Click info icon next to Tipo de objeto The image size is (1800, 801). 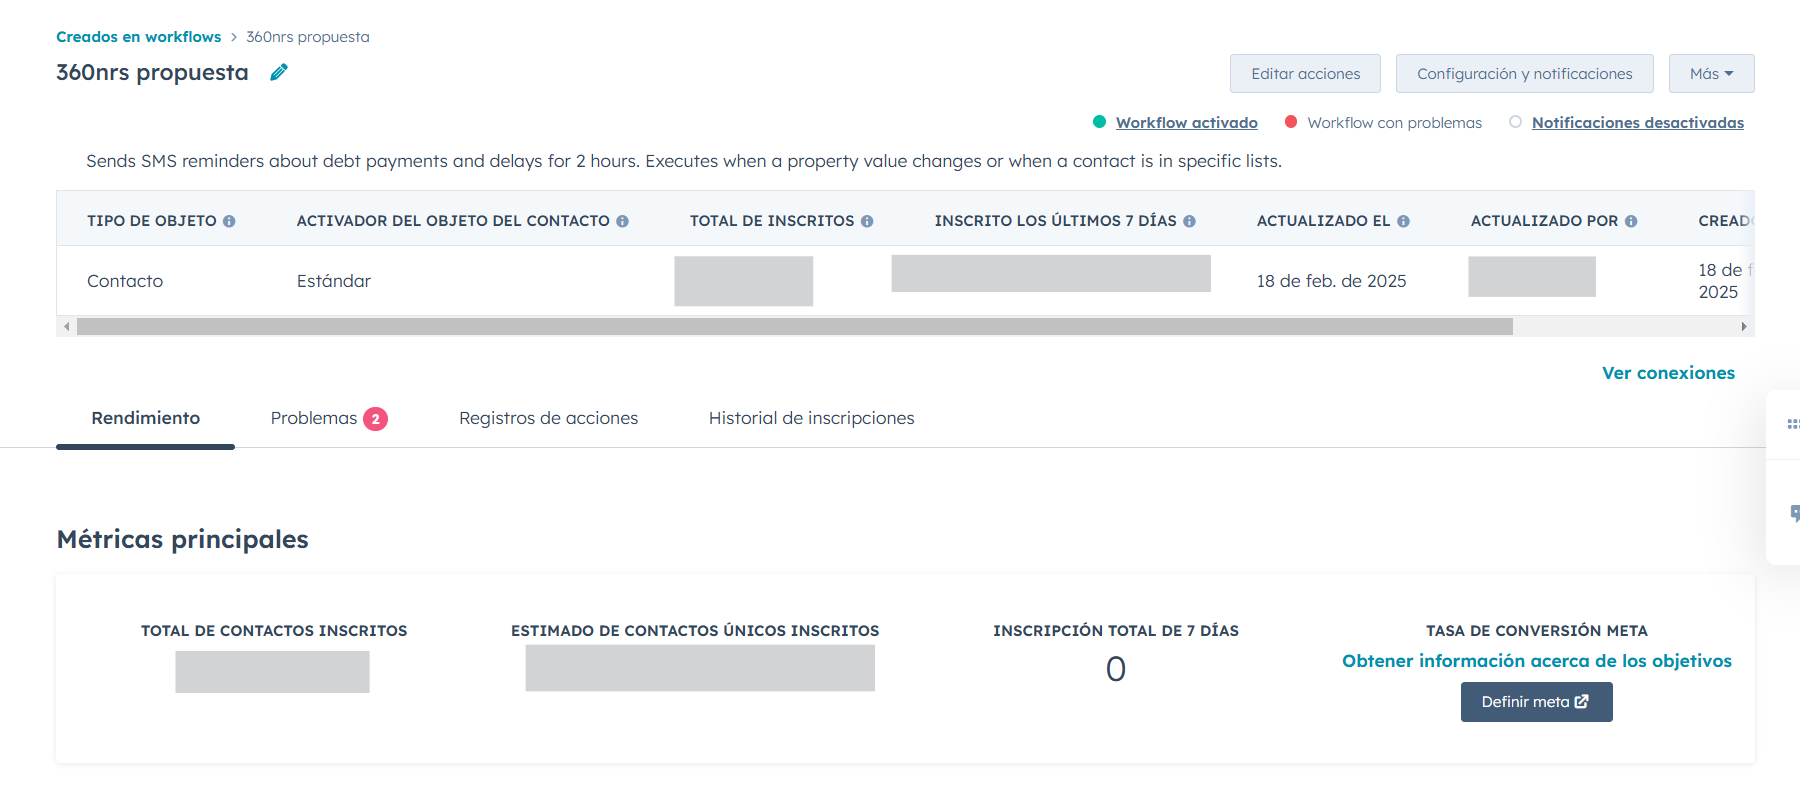229,221
